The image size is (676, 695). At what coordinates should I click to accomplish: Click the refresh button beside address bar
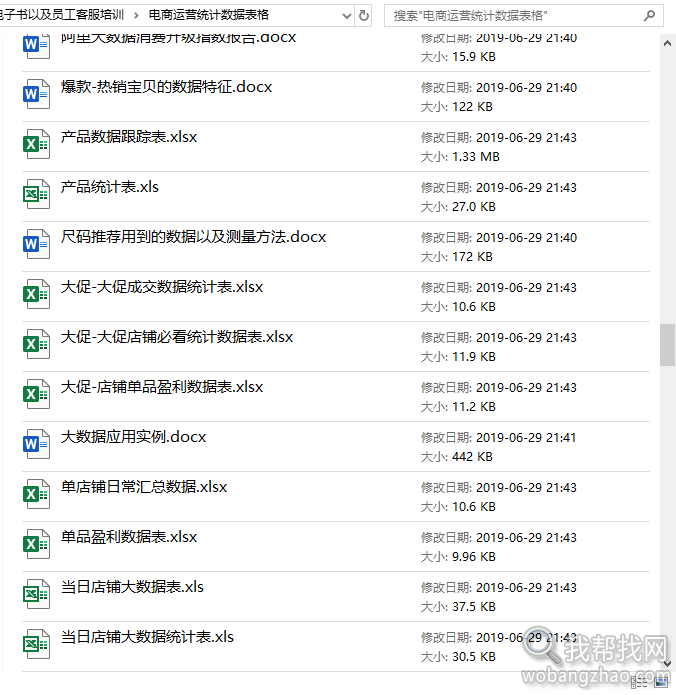tap(363, 16)
